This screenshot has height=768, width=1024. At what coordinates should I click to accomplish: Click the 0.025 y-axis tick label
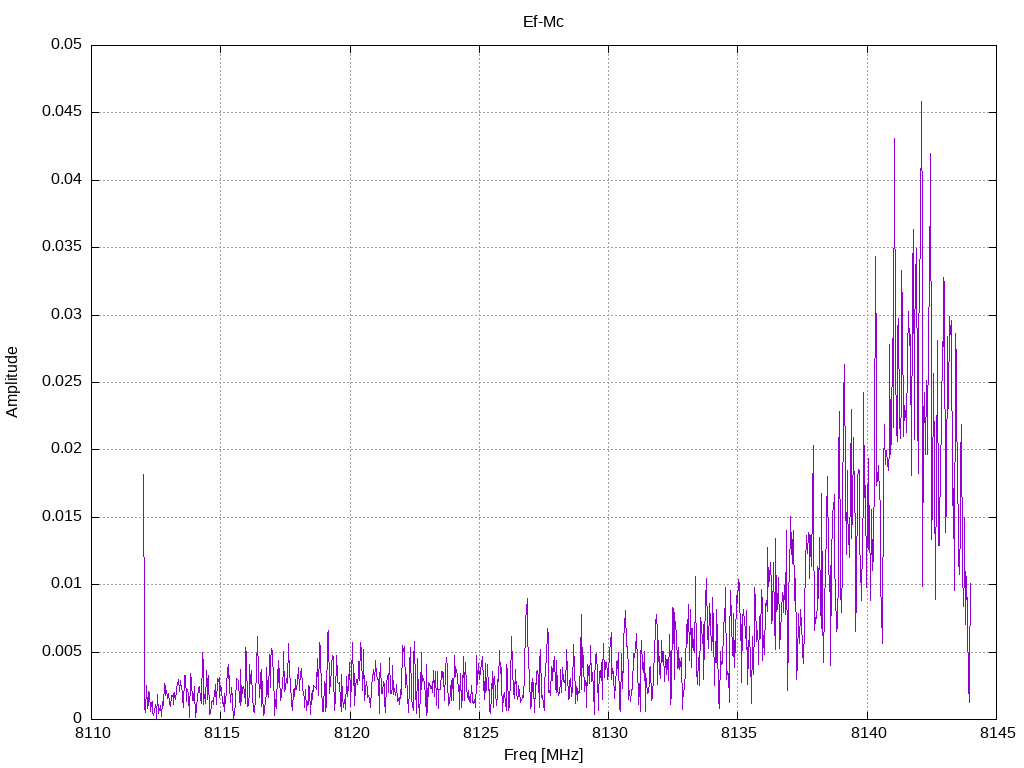pyautogui.click(x=62, y=382)
